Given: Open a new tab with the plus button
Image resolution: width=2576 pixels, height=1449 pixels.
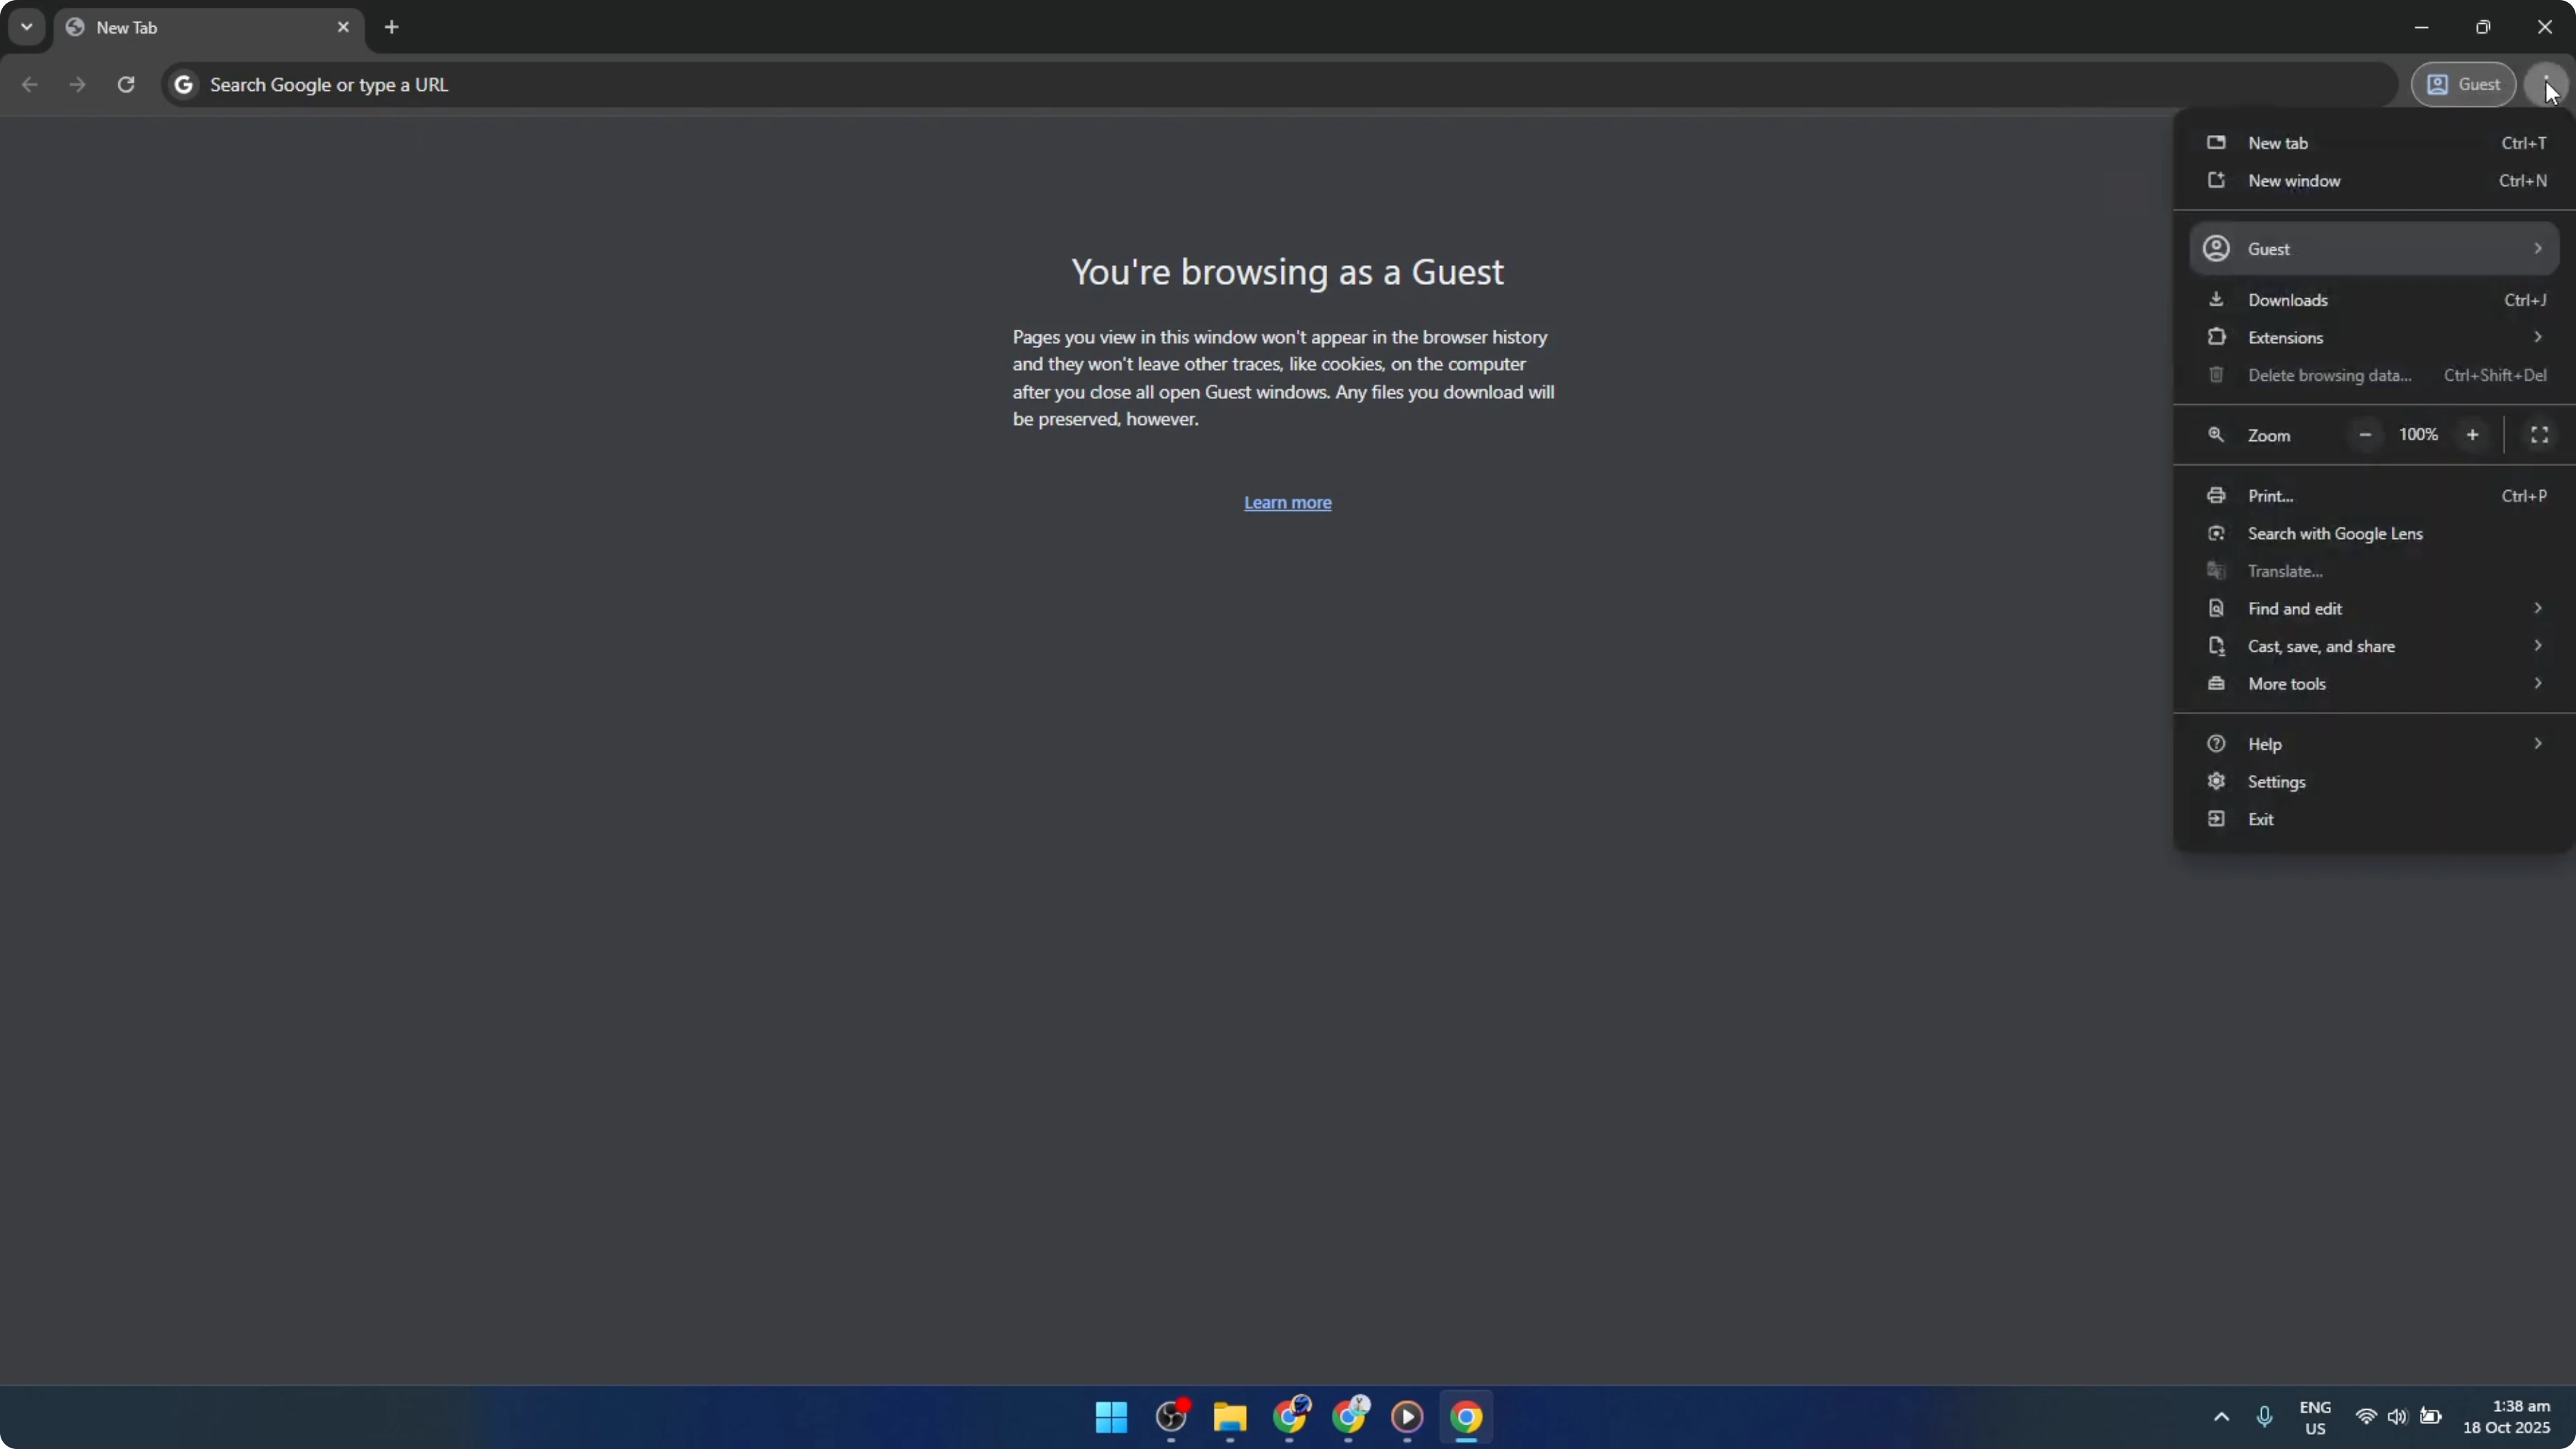Looking at the screenshot, I should (x=391, y=27).
